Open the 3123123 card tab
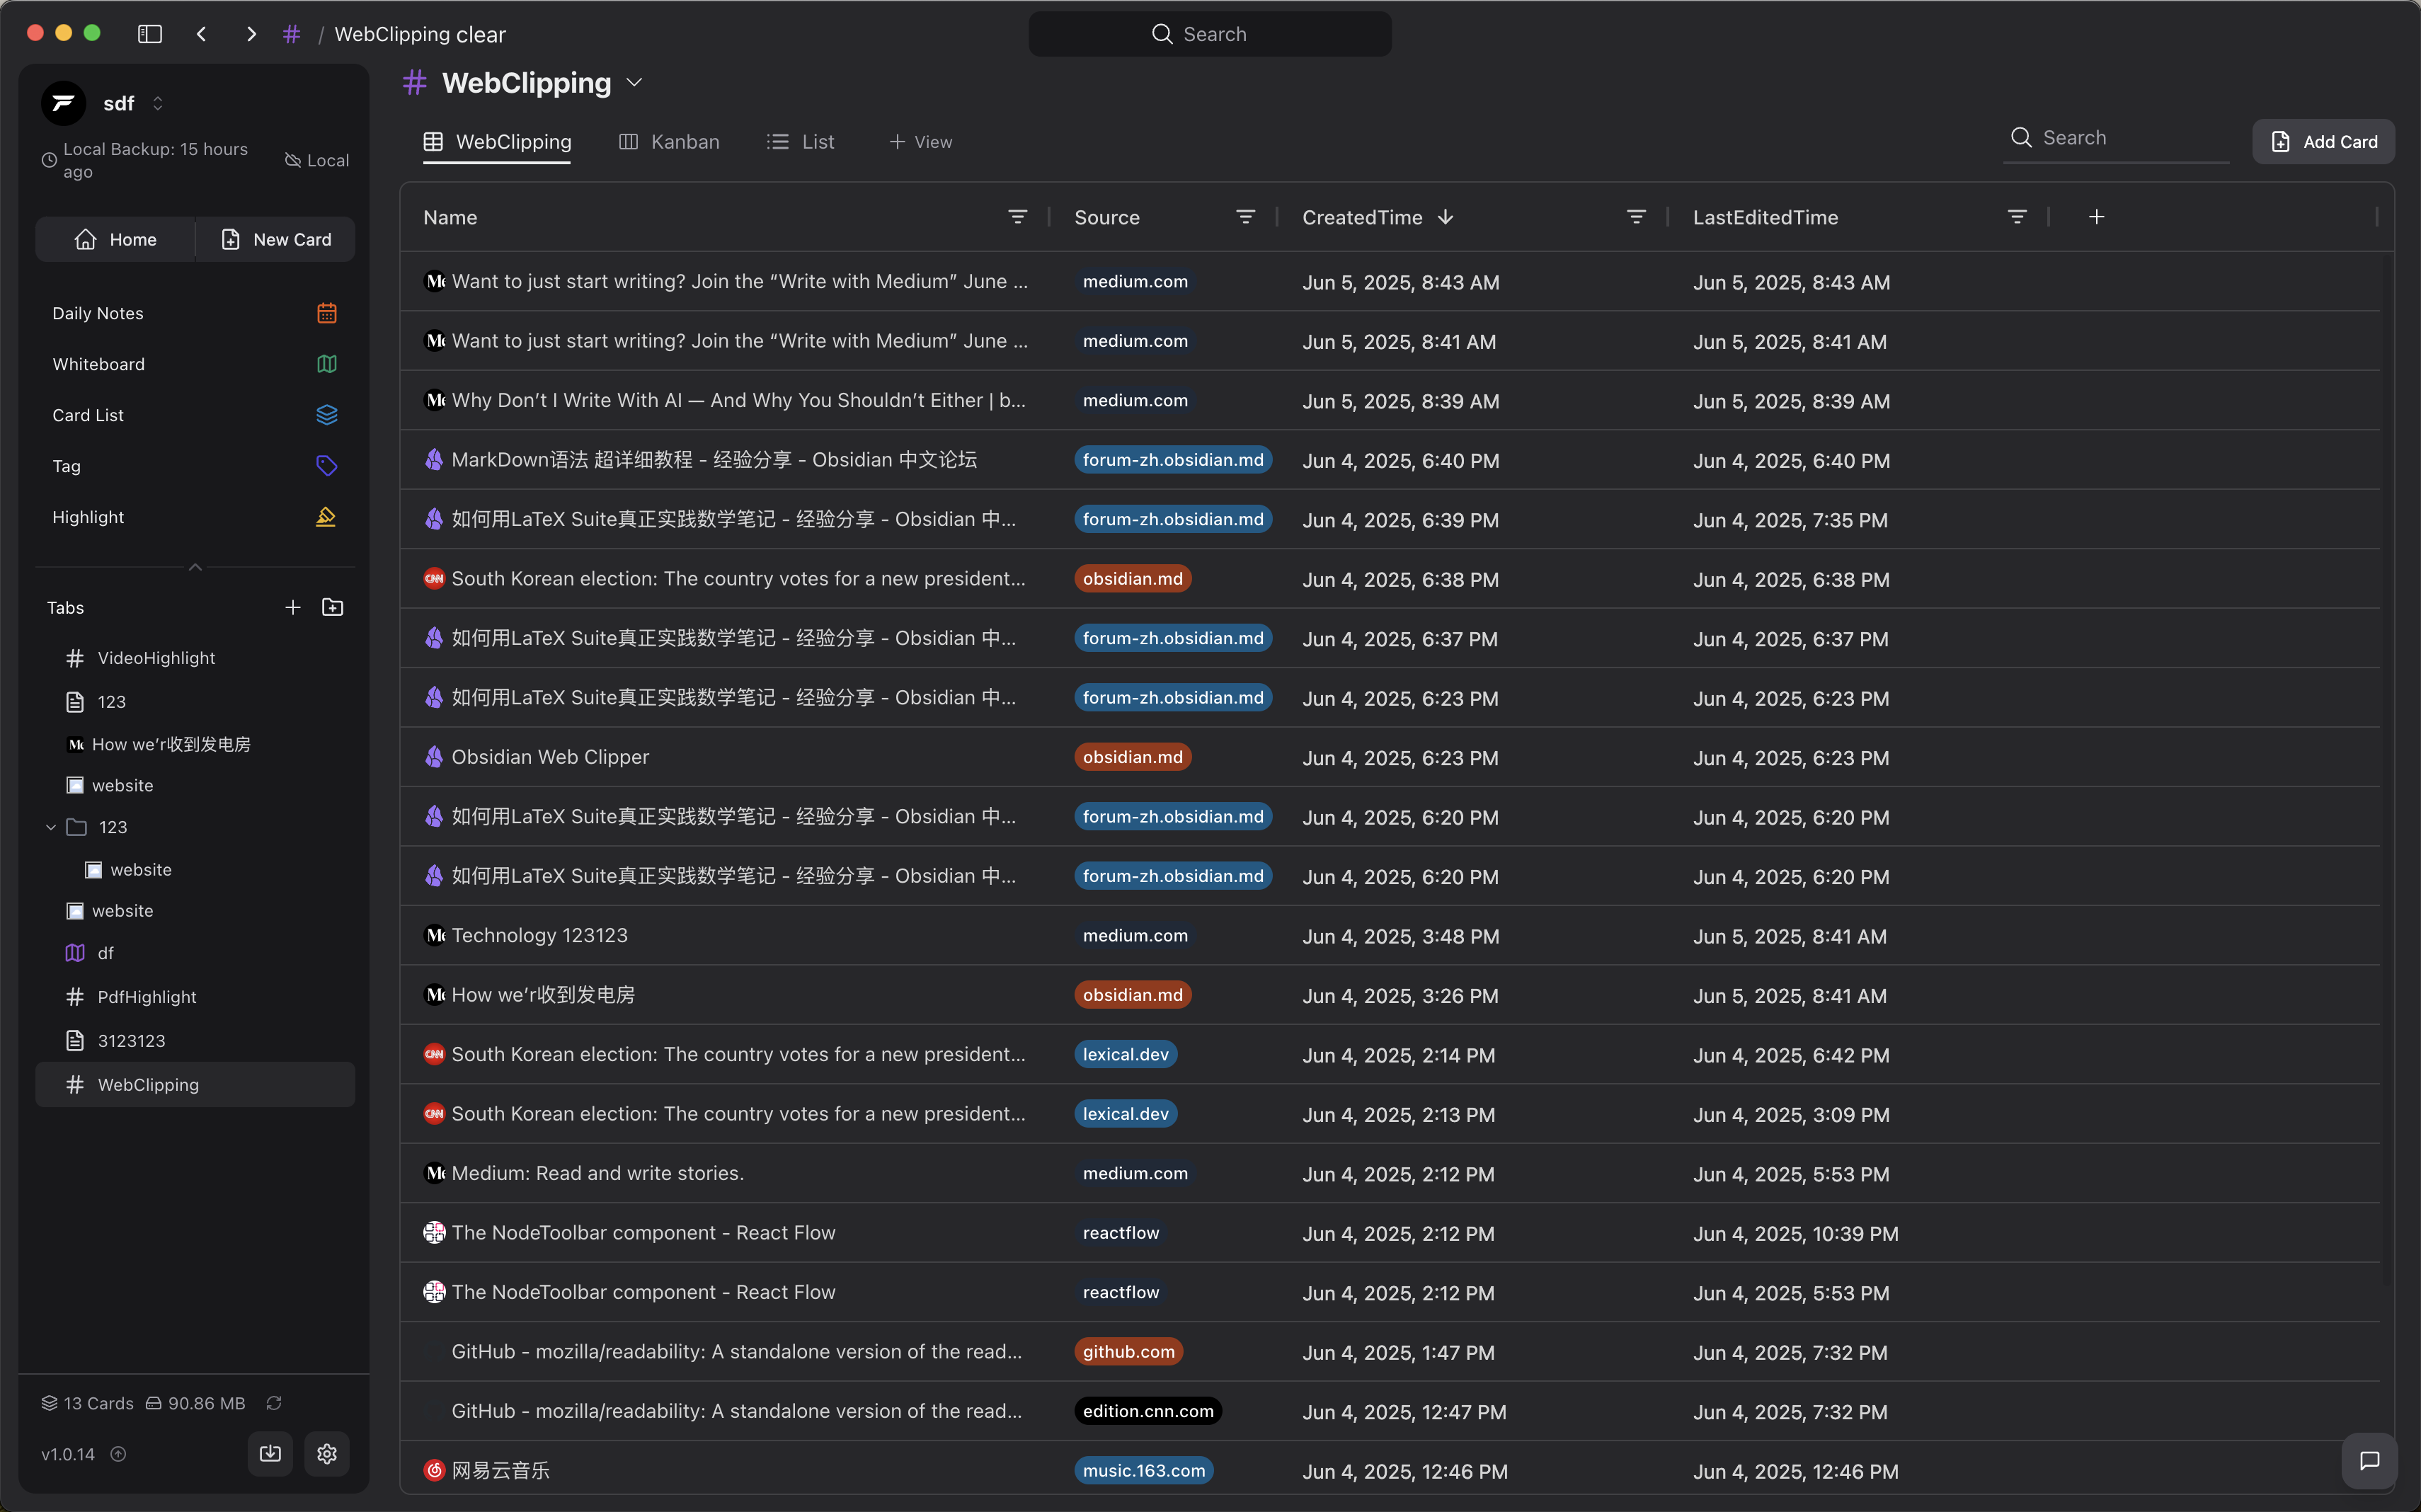Image resolution: width=2421 pixels, height=1512 pixels. click(x=195, y=1041)
